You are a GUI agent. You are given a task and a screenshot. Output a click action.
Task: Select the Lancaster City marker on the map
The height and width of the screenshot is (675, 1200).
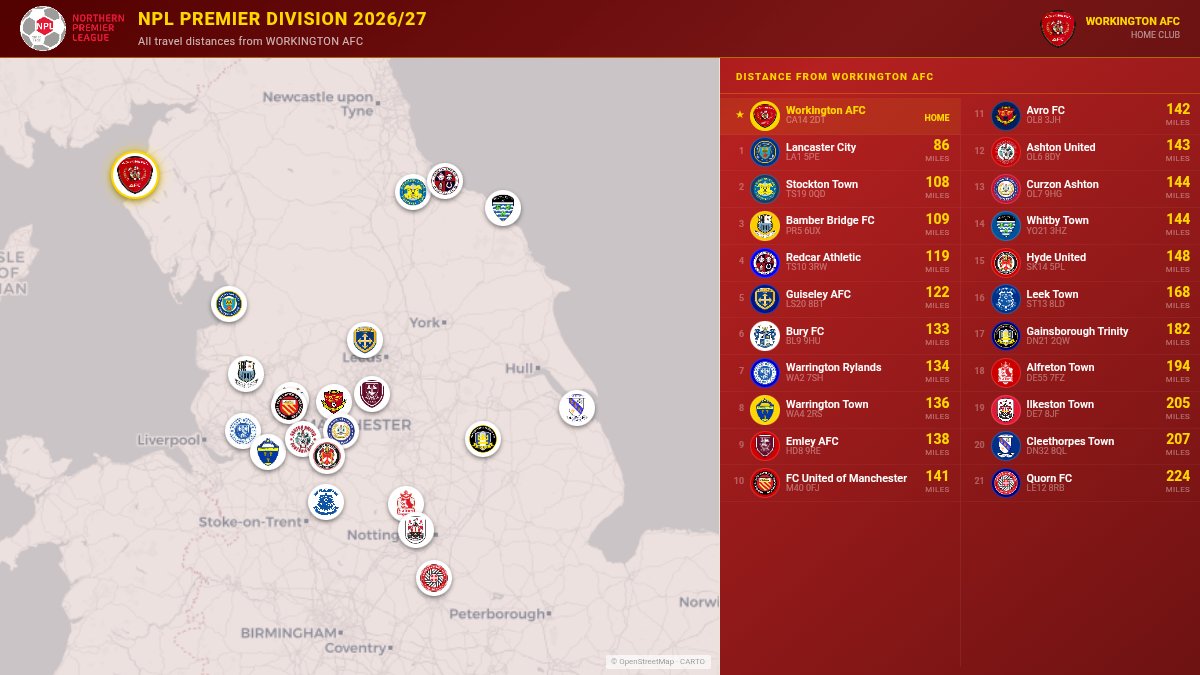(229, 303)
